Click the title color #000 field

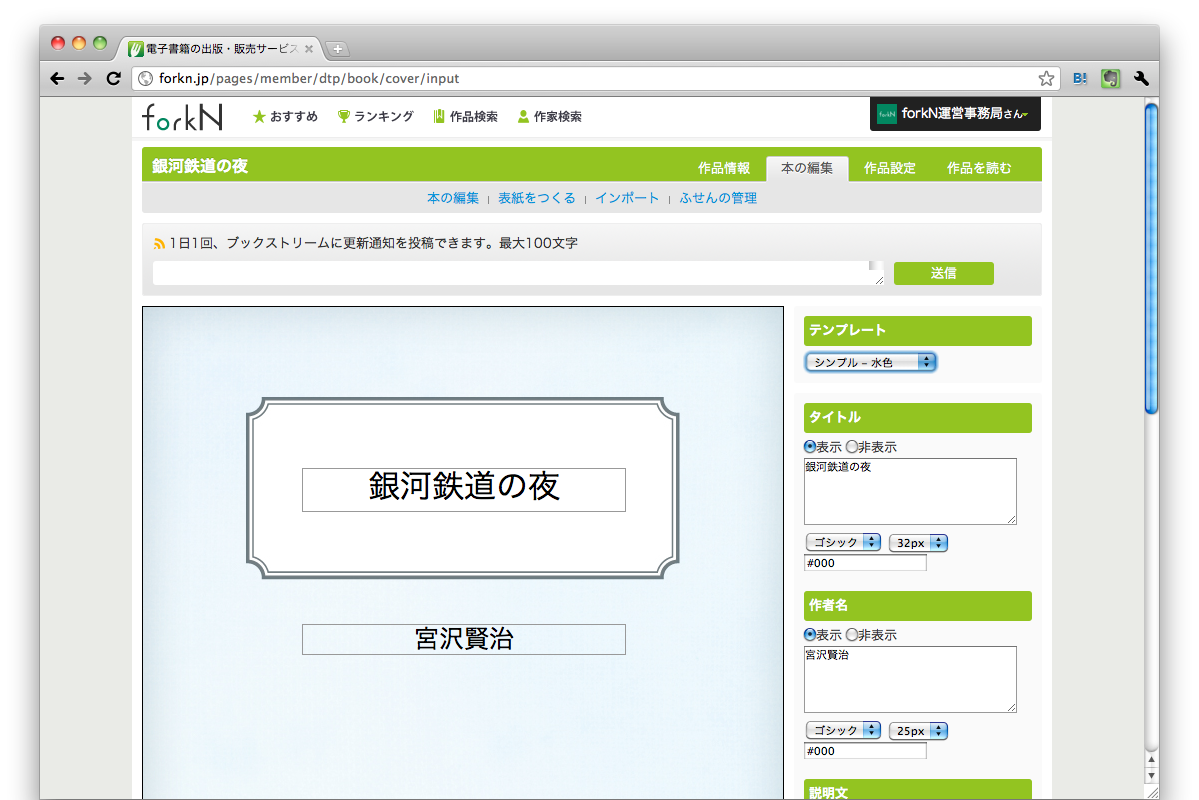[x=865, y=563]
